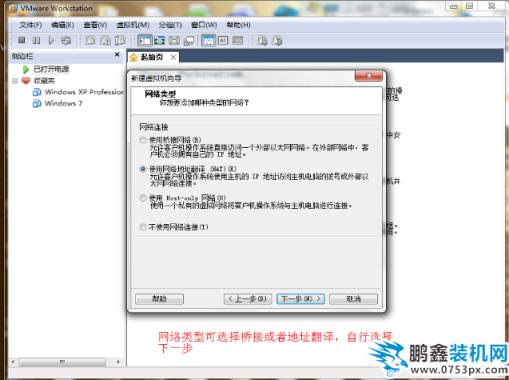Select 已打开电源 in the sidebar tree
This screenshot has height=380, width=509.
click(x=51, y=69)
